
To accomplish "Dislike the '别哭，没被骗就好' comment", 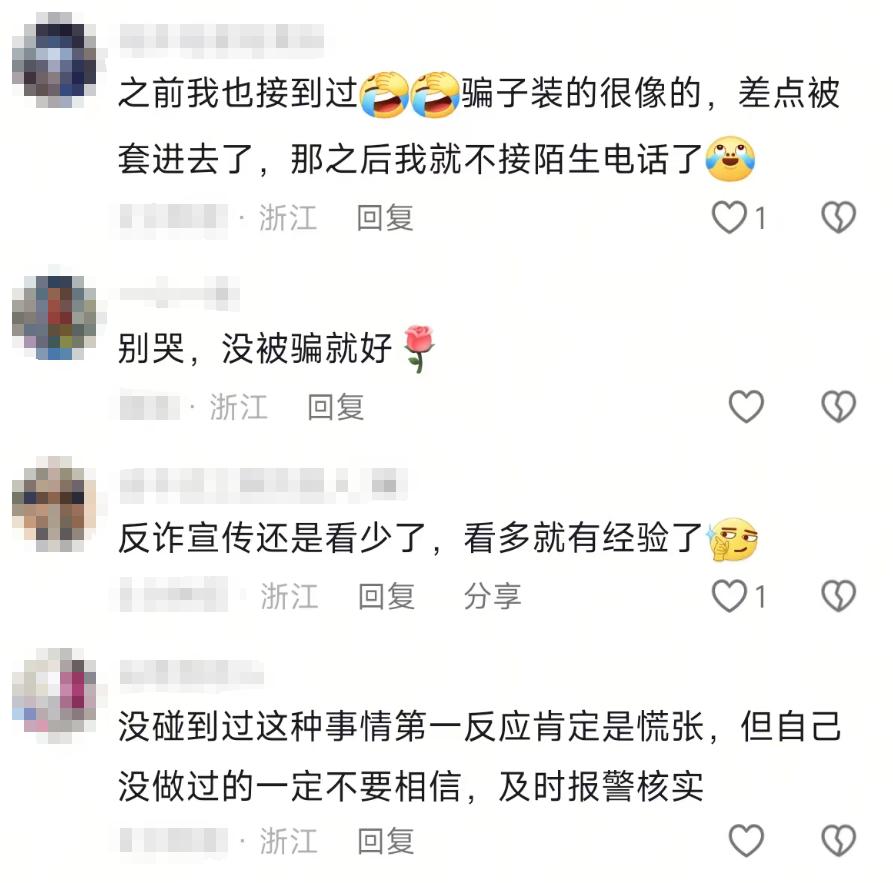I will (x=838, y=407).
